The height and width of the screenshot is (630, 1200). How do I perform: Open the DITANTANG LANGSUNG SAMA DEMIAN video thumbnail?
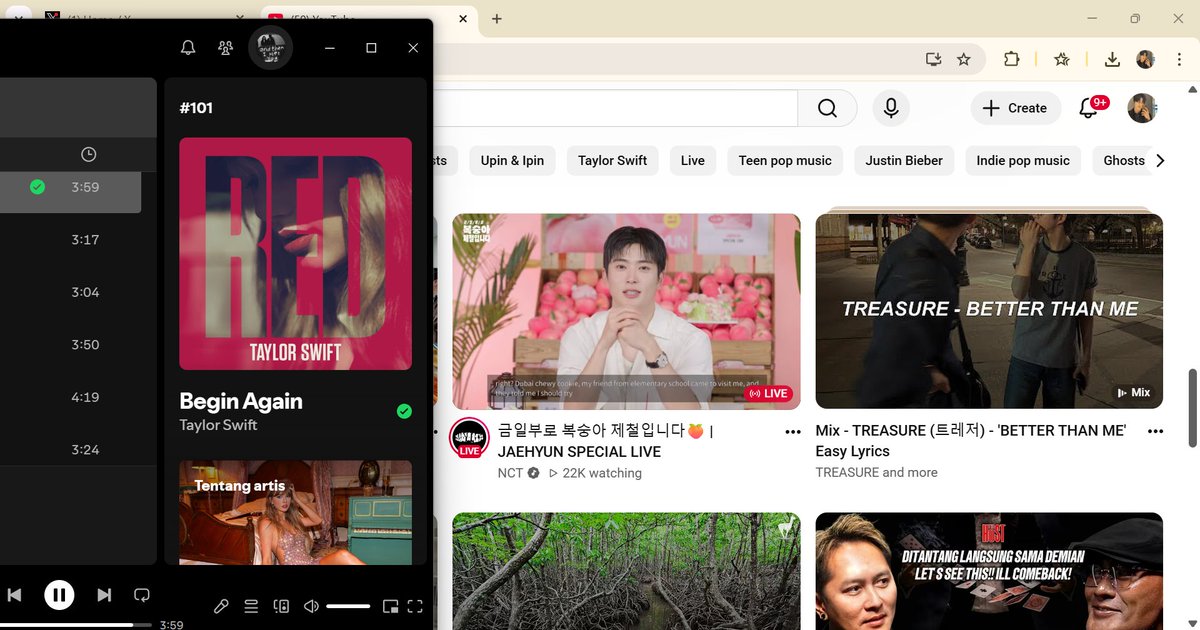pyautogui.click(x=989, y=571)
